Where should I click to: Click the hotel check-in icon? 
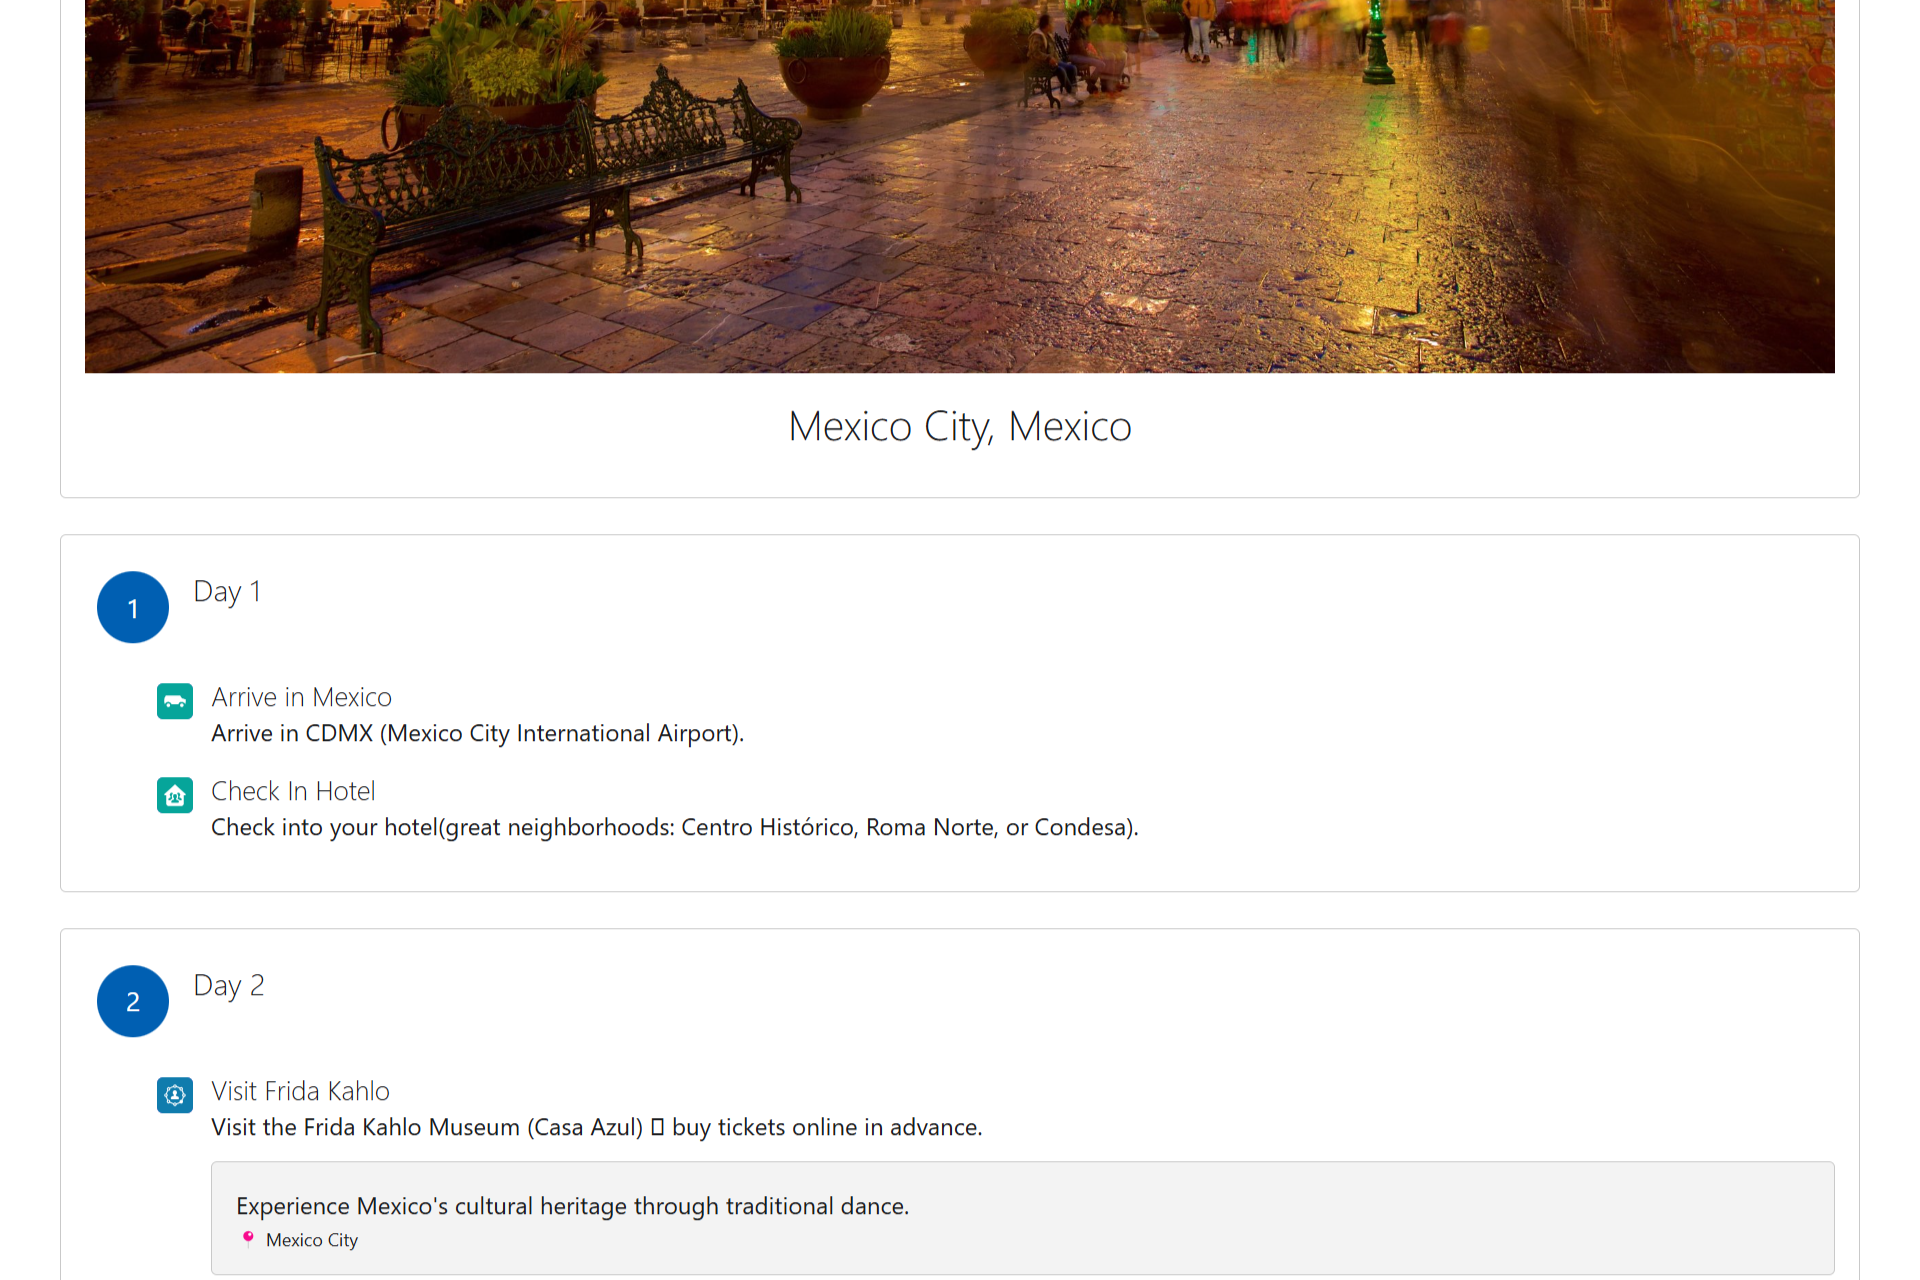click(x=175, y=795)
